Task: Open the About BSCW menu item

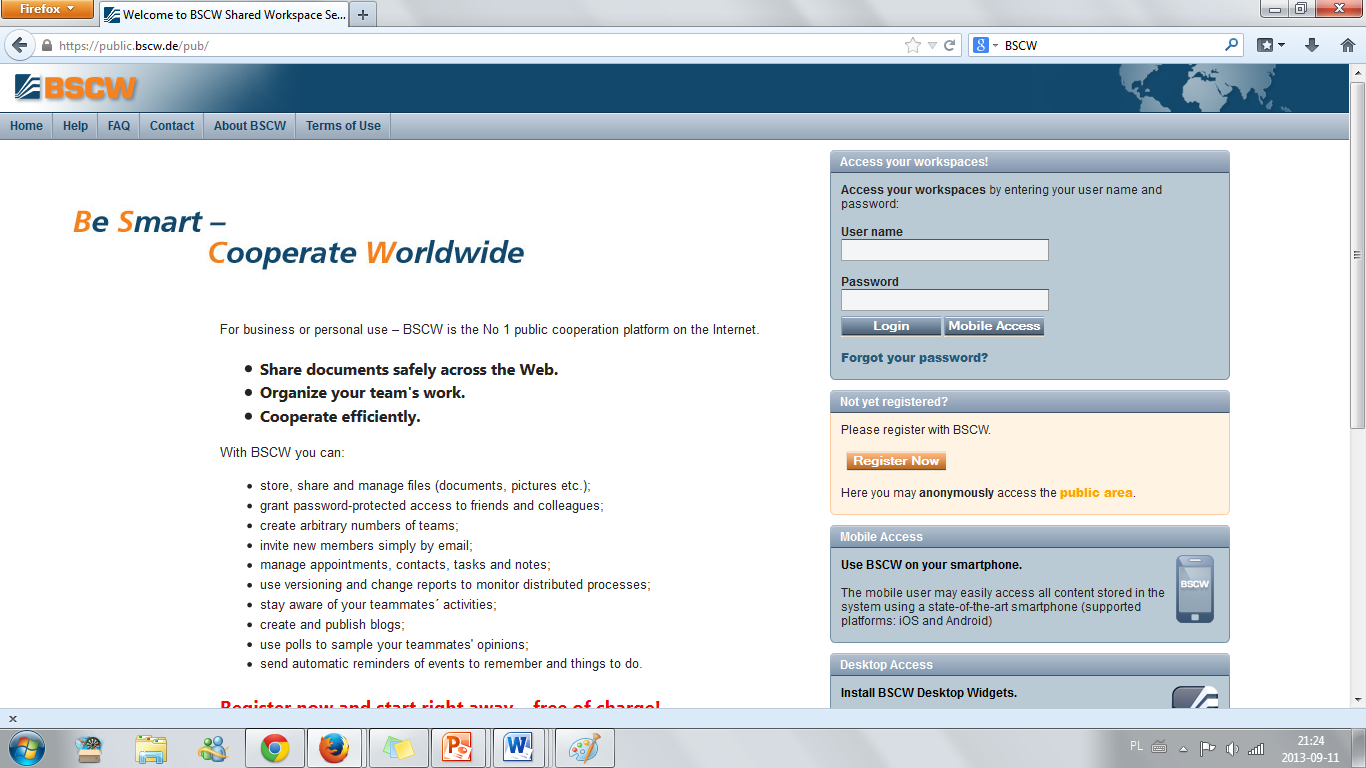Action: click(250, 126)
